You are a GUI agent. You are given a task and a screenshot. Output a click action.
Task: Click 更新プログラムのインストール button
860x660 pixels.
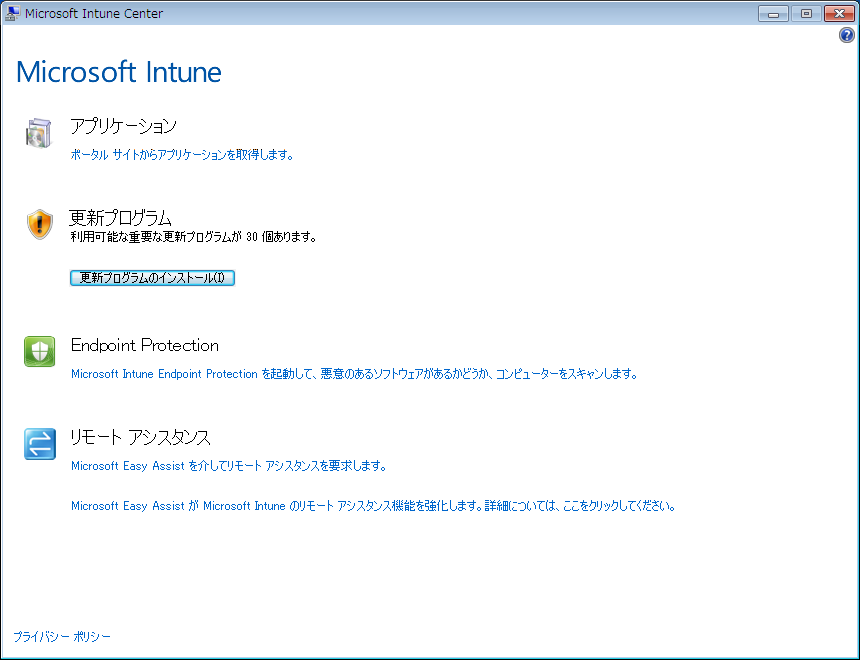pos(152,278)
